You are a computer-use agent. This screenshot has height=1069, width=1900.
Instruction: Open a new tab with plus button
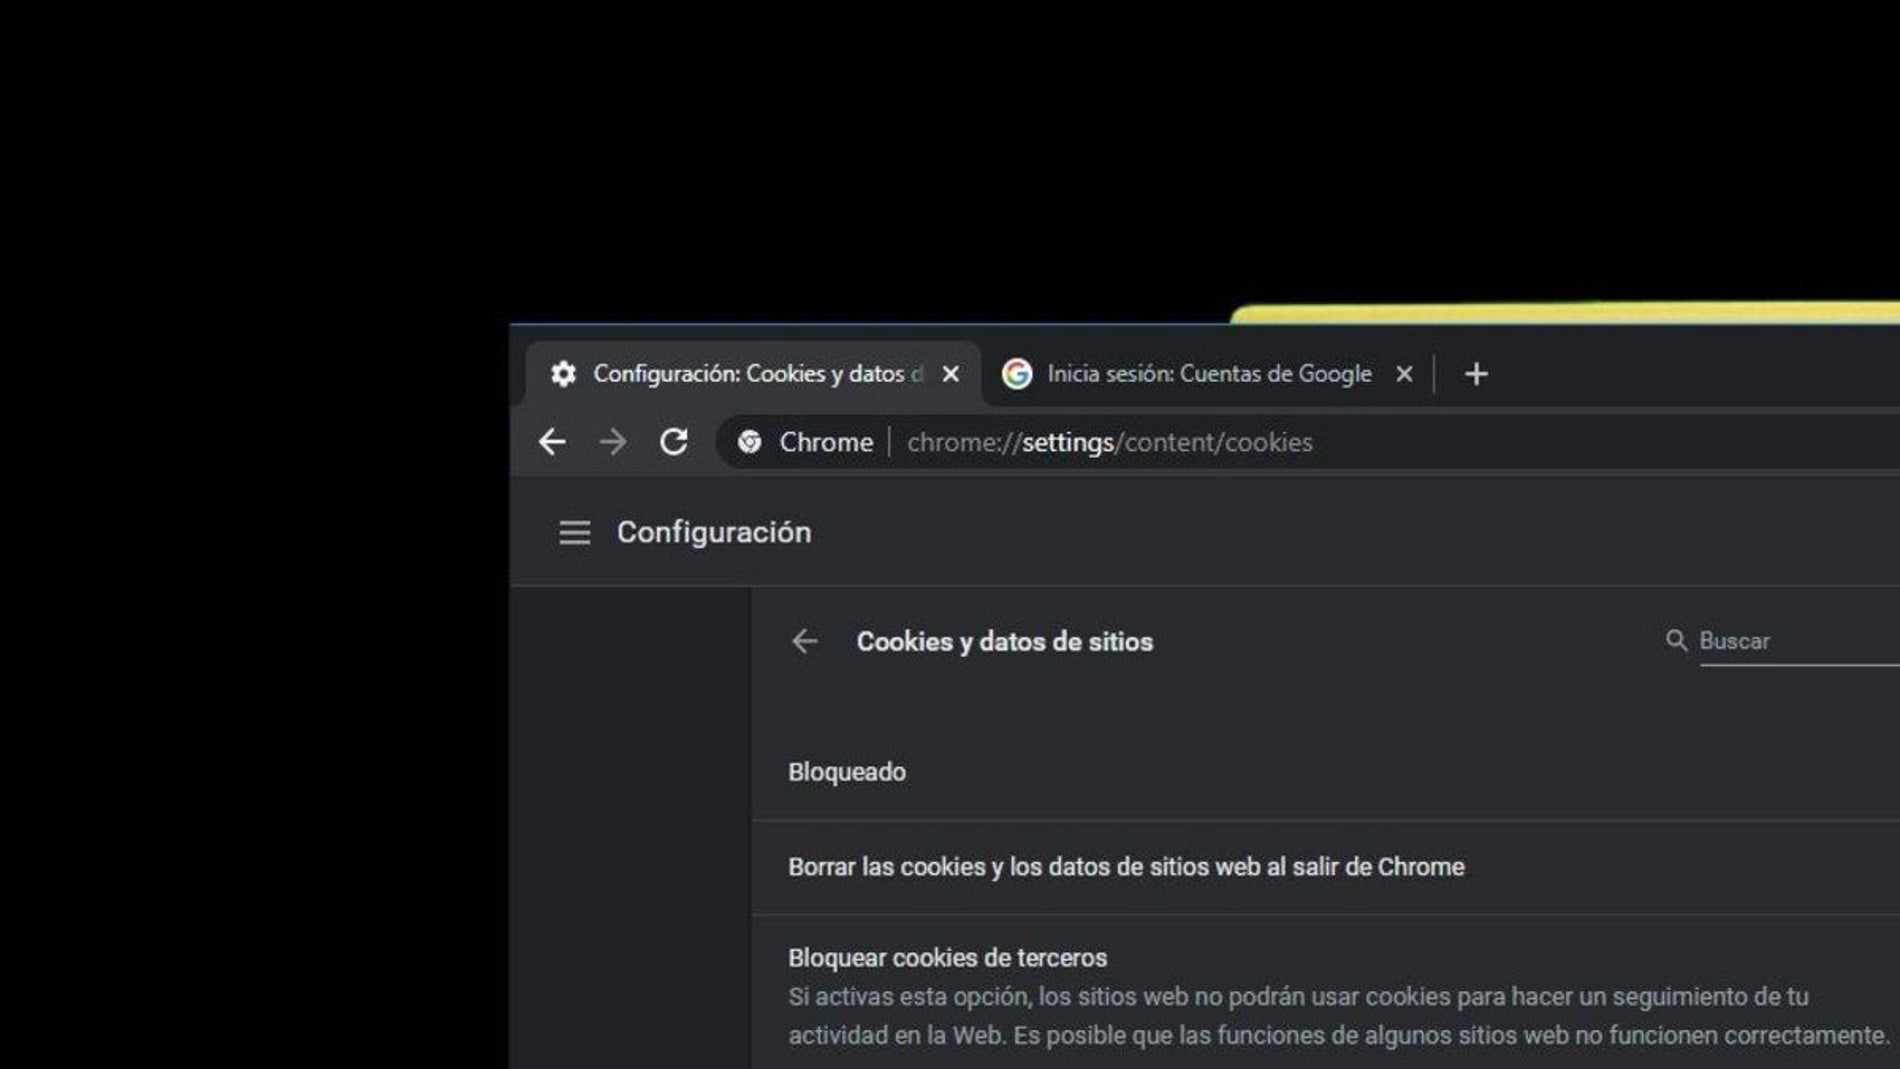coord(1476,374)
